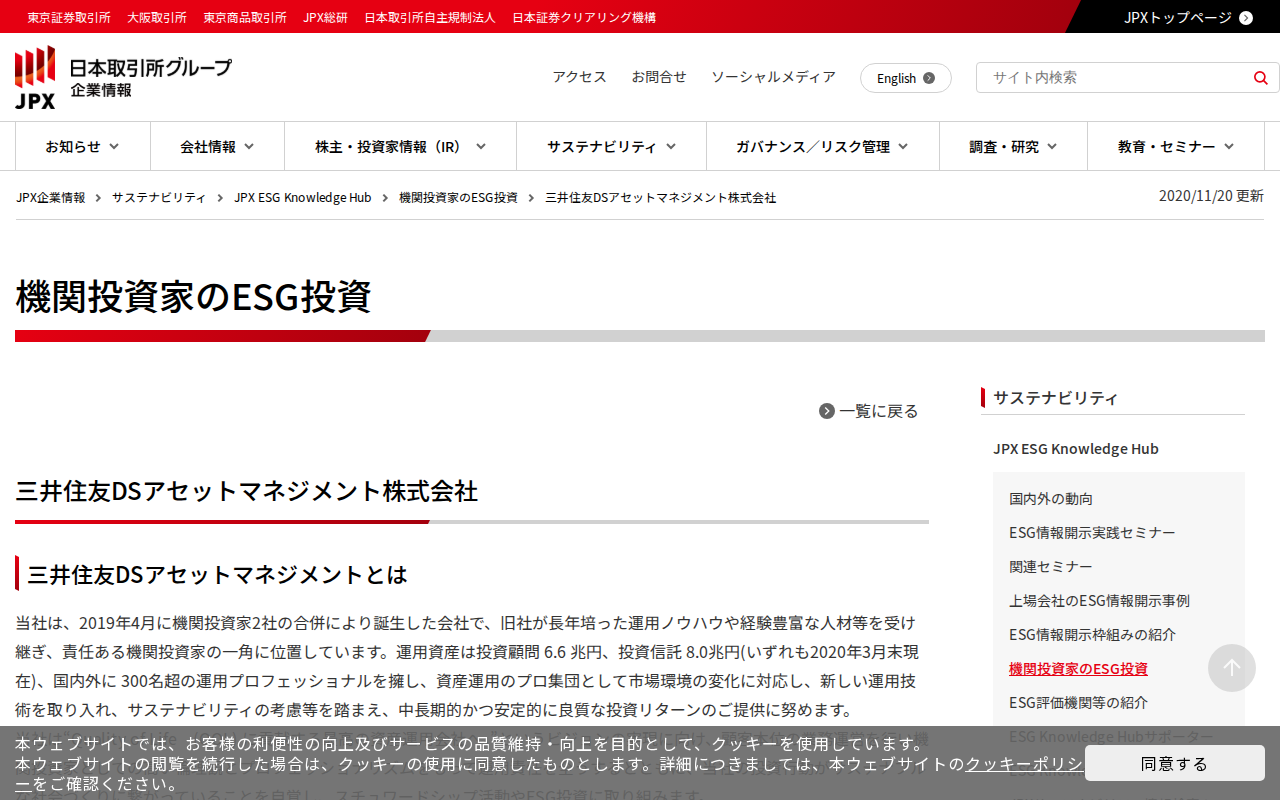
Task: Open the 株主・投資家情報（IR） dropdown
Action: point(400,146)
